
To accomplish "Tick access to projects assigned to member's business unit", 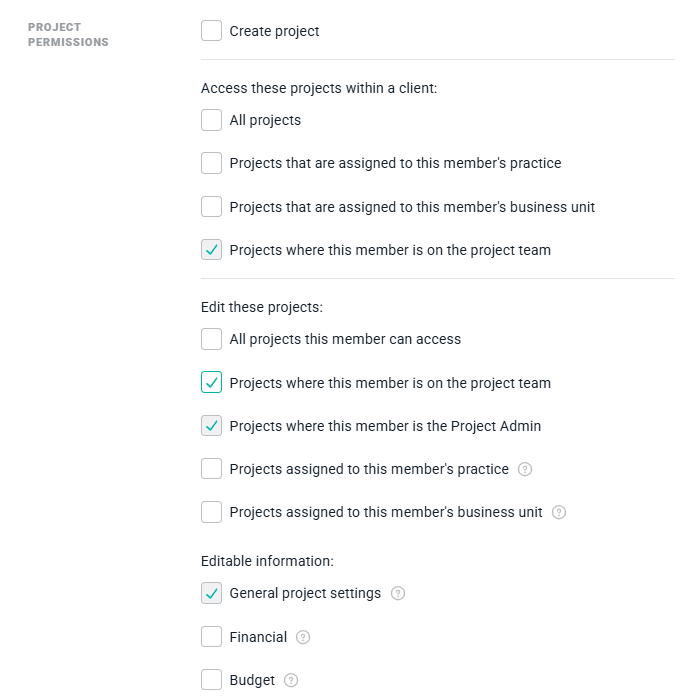I will click(x=211, y=206).
